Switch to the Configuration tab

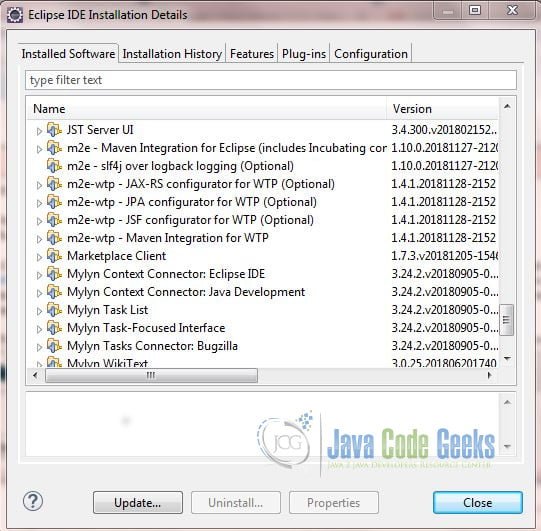point(371,54)
